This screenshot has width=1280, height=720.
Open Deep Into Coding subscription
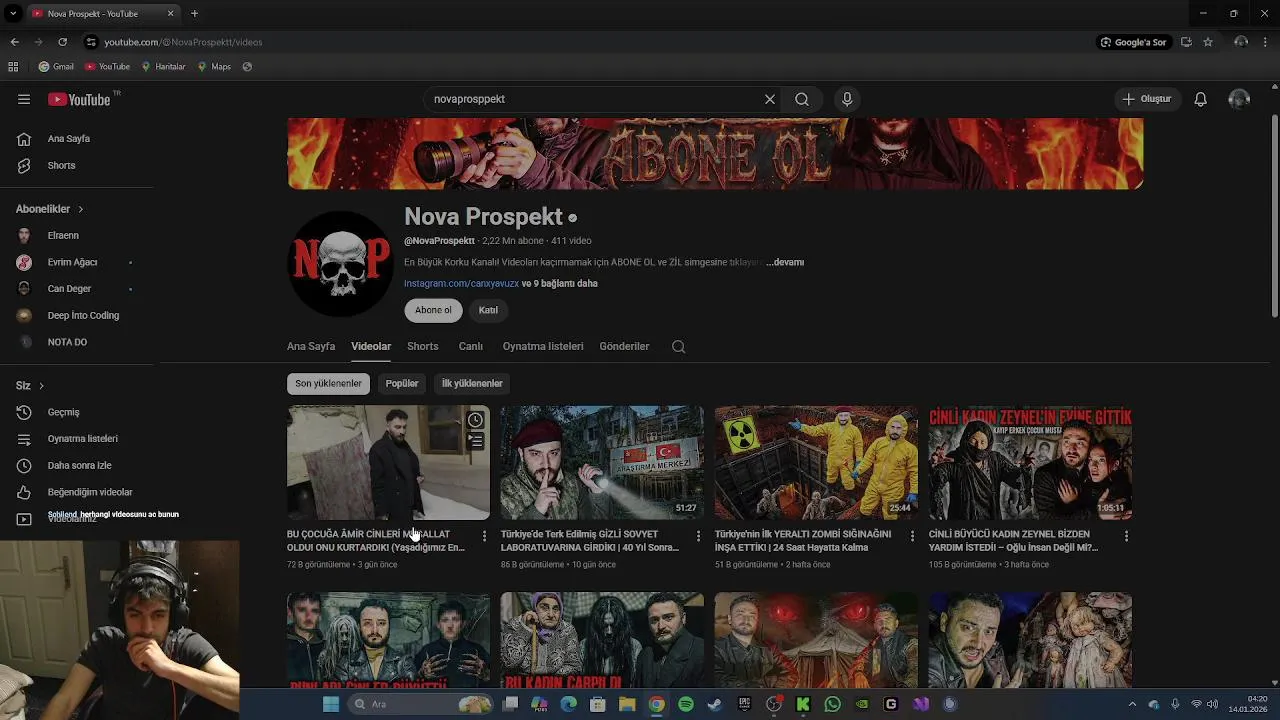coord(77,315)
